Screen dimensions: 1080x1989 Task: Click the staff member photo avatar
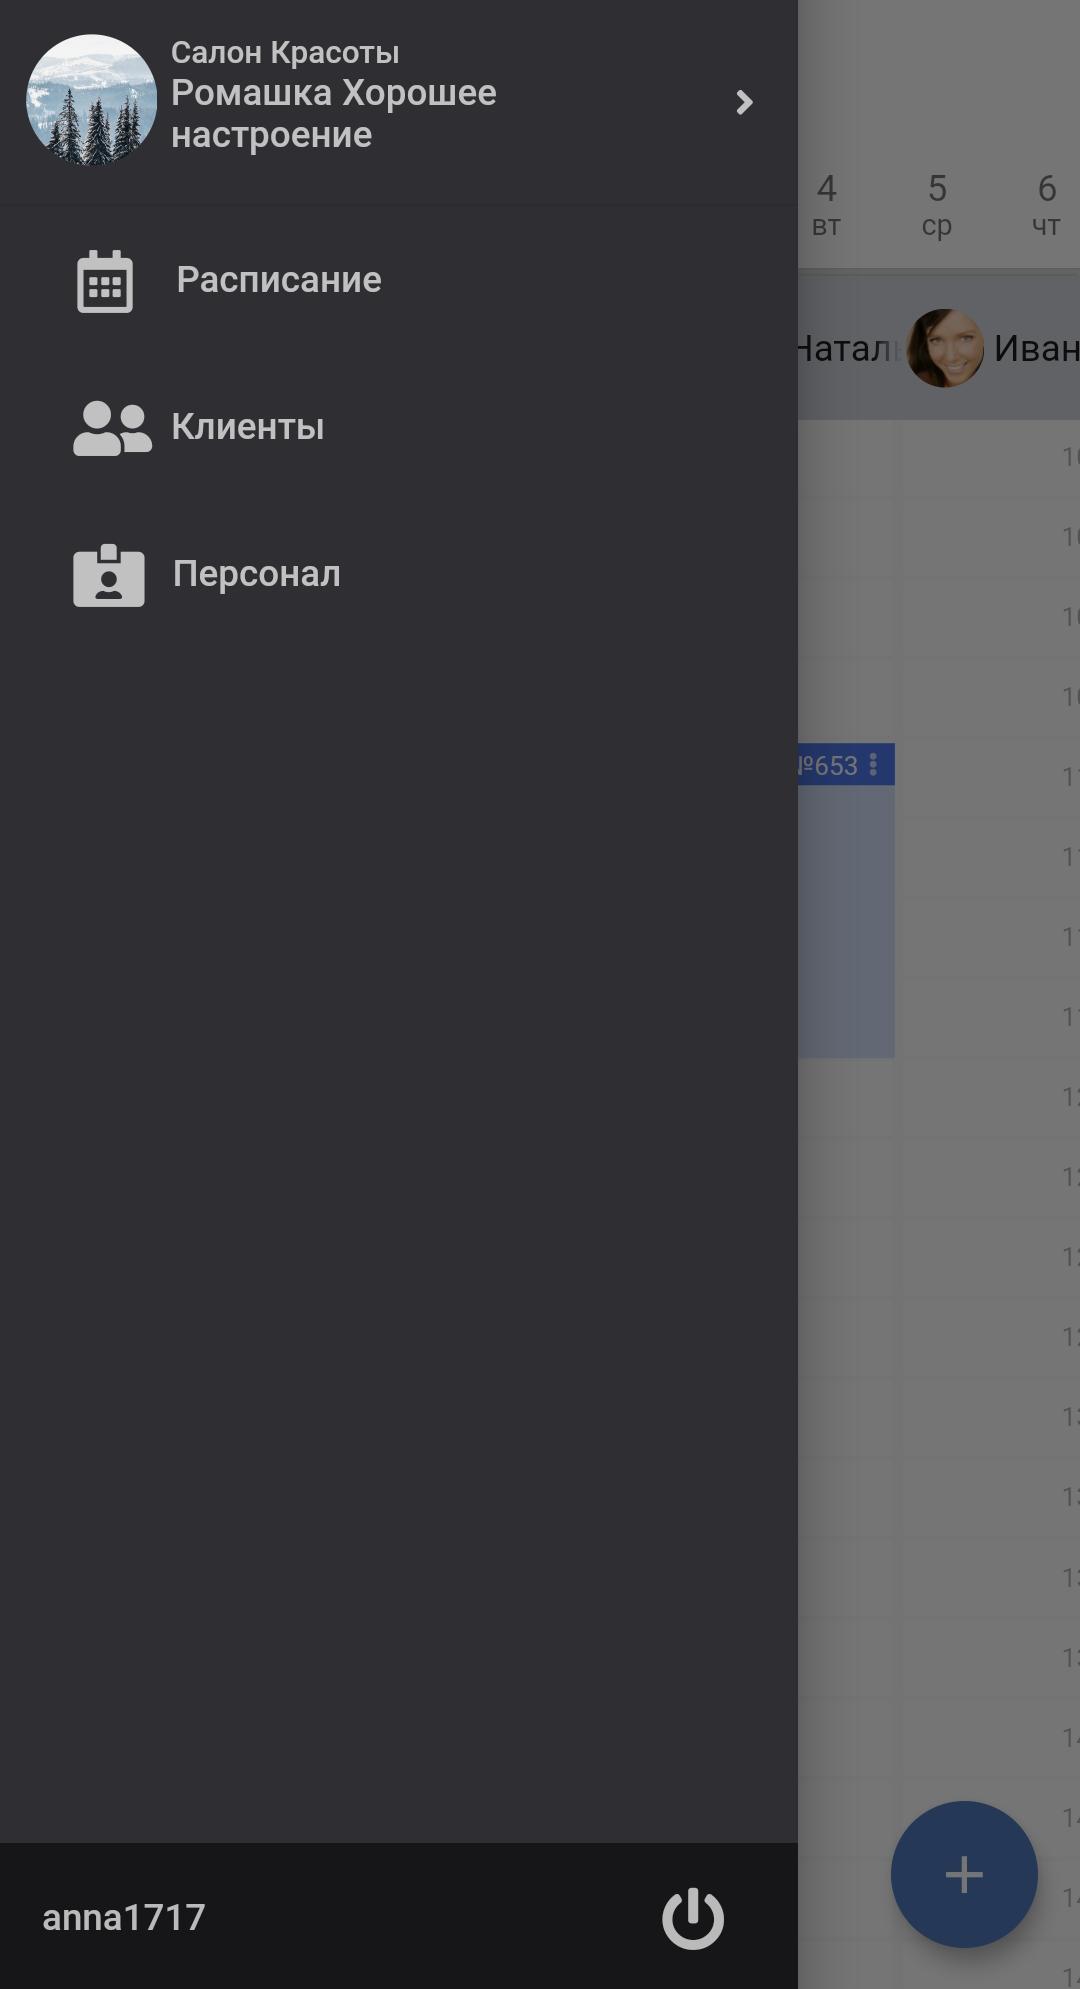[945, 348]
